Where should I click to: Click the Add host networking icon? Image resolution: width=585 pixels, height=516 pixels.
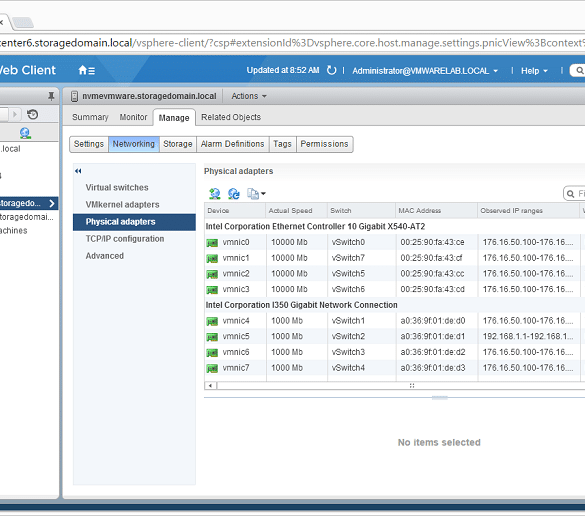(215, 194)
